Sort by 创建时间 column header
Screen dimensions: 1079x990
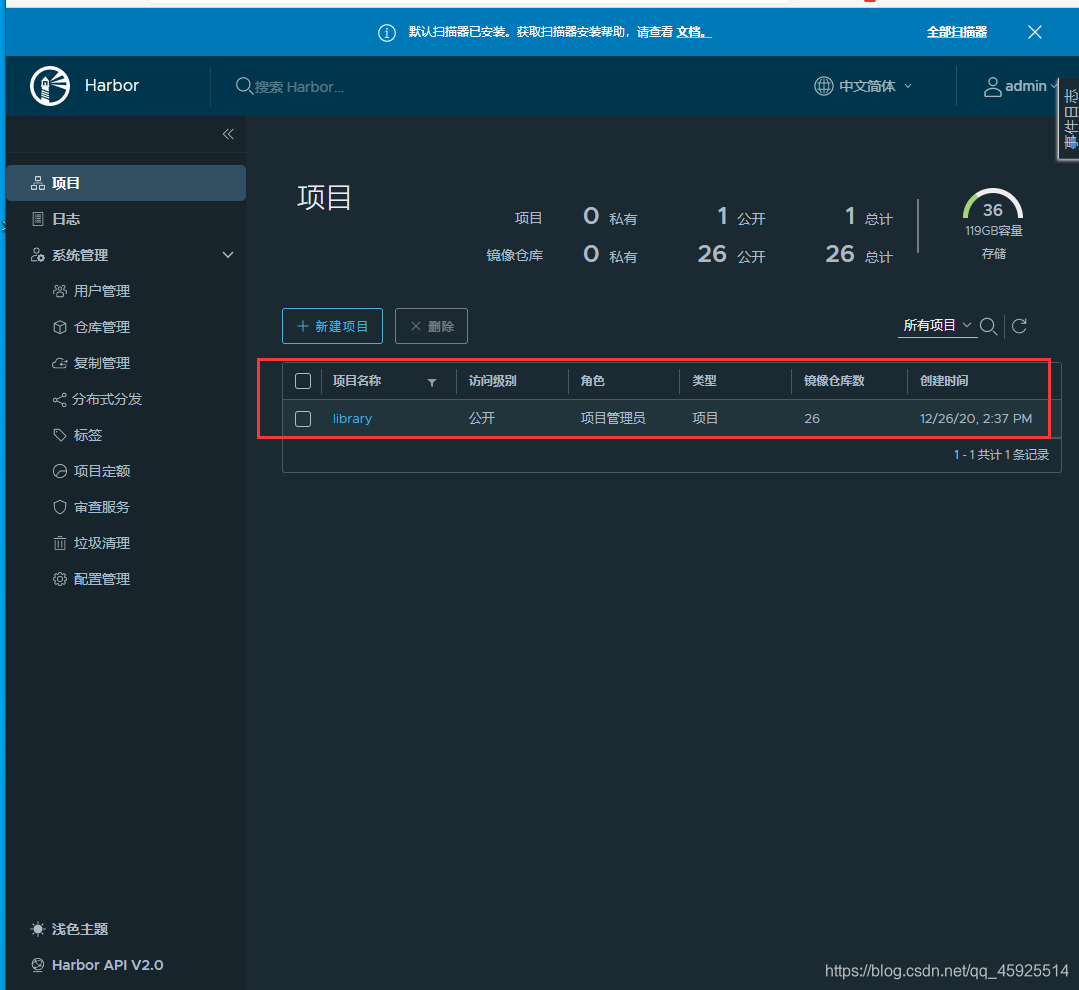pyautogui.click(x=944, y=380)
